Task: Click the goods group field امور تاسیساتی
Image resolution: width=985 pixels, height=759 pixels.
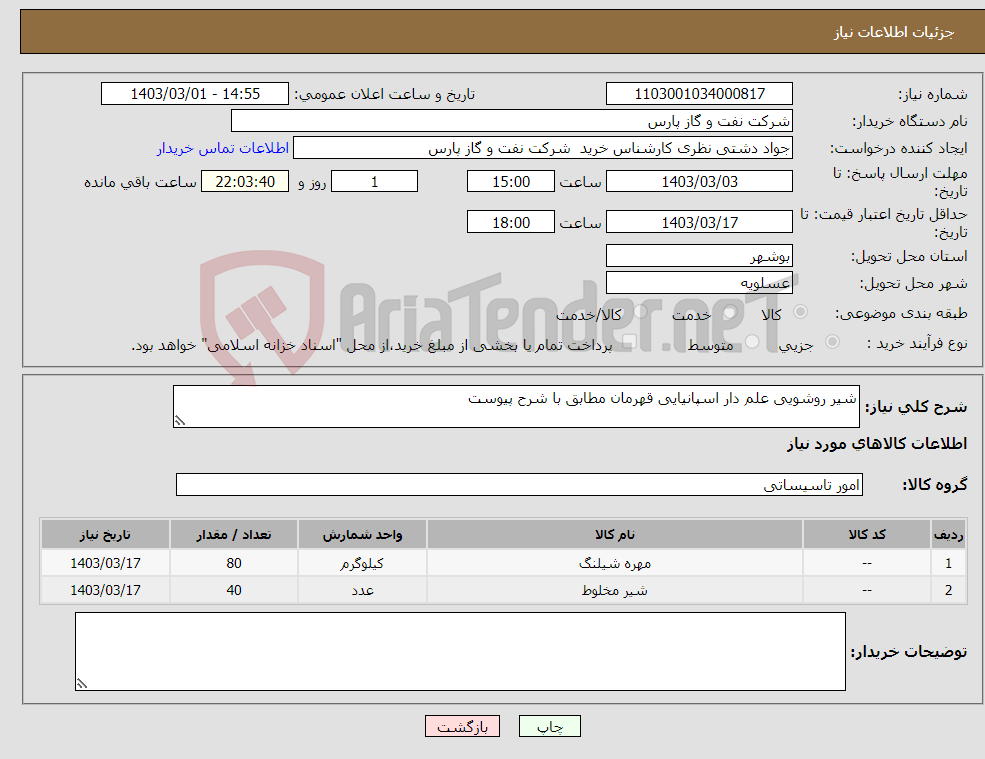Action: [x=520, y=484]
